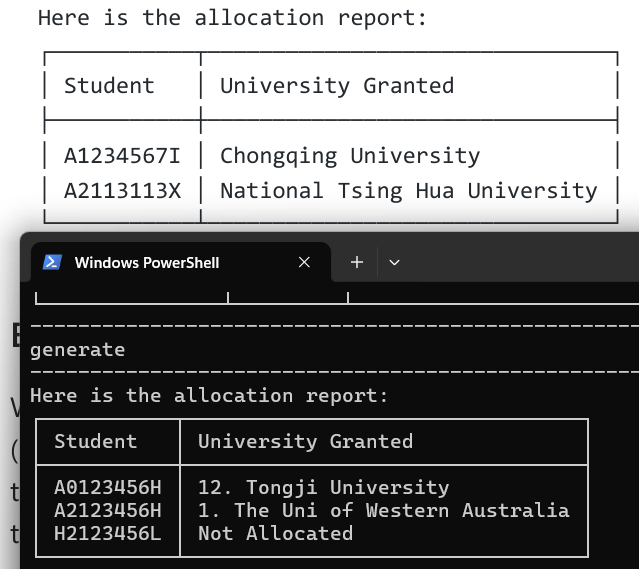Click 'University Granted' header in document table
The height and width of the screenshot is (569, 639).
click(337, 86)
